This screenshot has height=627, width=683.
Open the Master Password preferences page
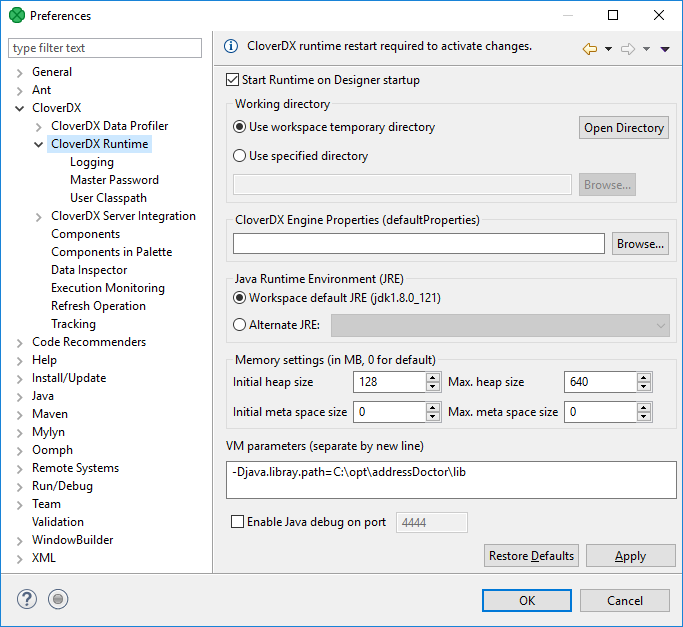pos(114,180)
